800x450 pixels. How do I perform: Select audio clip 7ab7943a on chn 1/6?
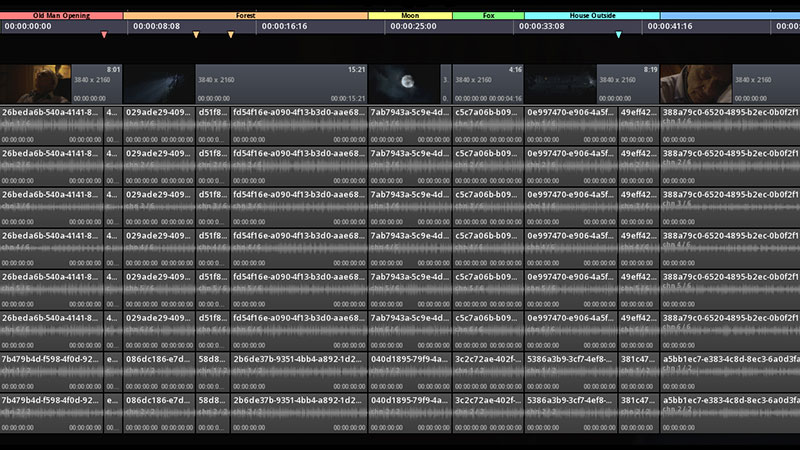(x=410, y=126)
